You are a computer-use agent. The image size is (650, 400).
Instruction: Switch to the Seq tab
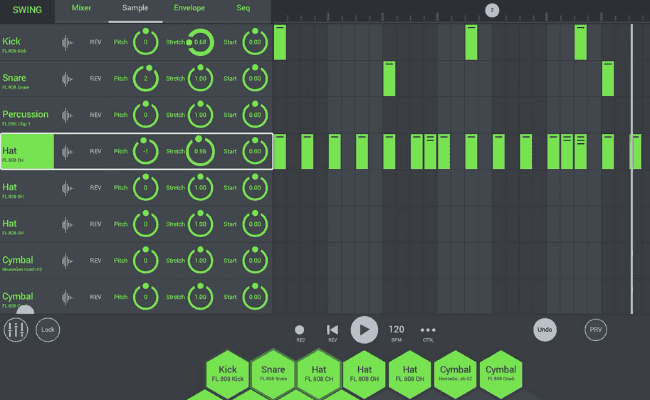coord(243,8)
